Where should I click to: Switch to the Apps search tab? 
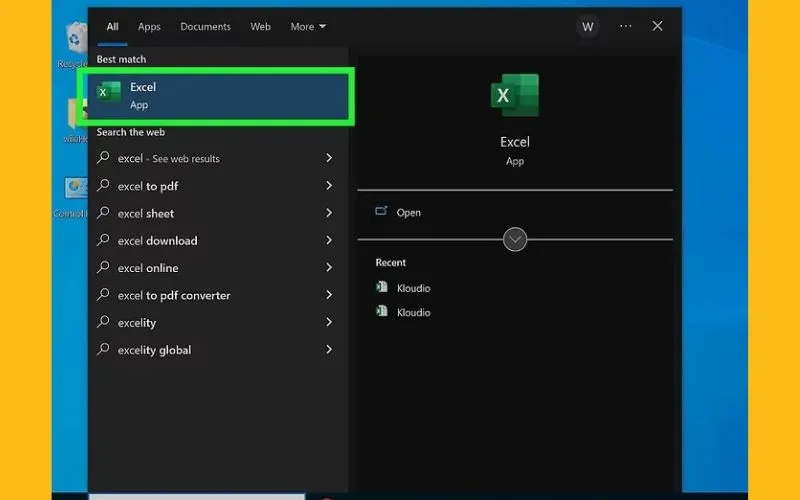149,27
